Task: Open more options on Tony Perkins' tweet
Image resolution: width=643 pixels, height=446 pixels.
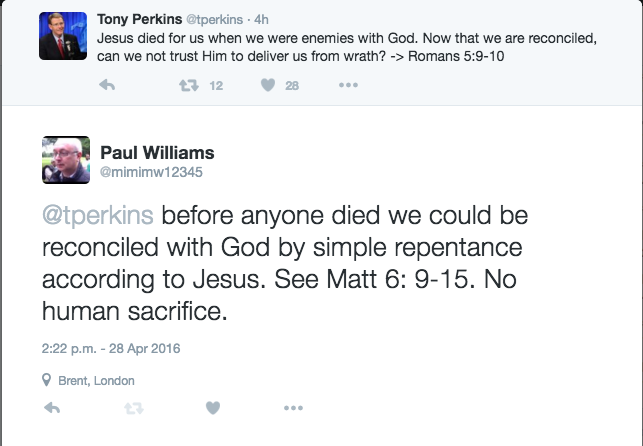Action: tap(348, 86)
